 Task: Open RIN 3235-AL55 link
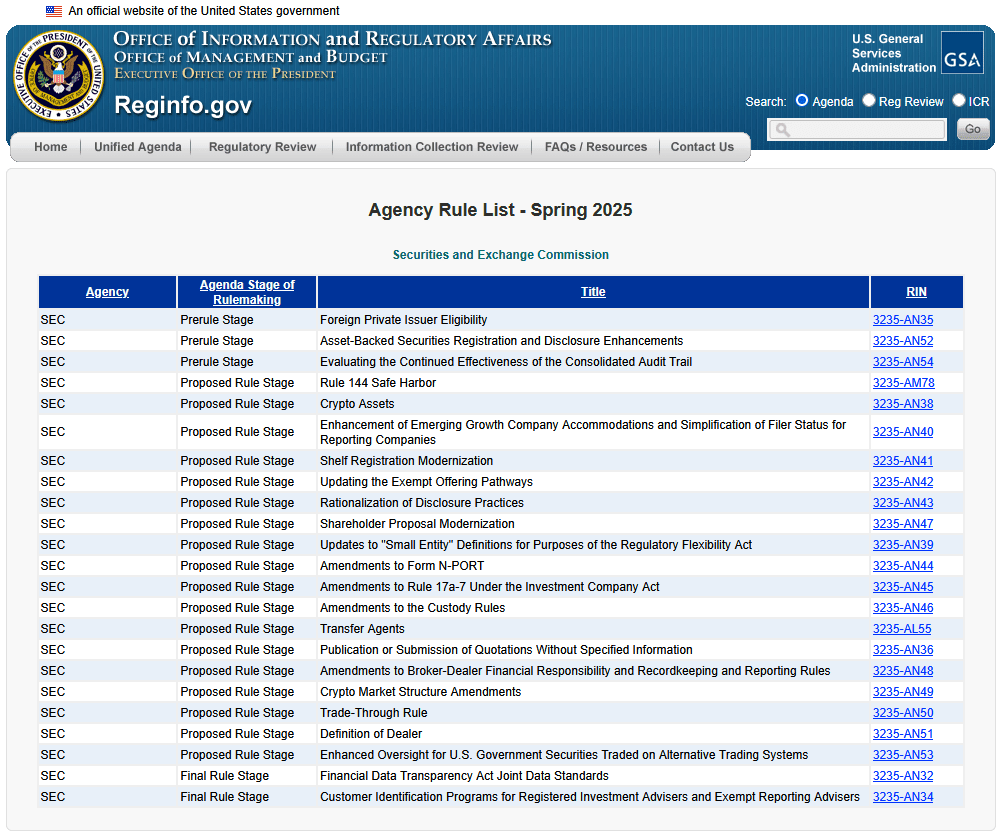902,629
